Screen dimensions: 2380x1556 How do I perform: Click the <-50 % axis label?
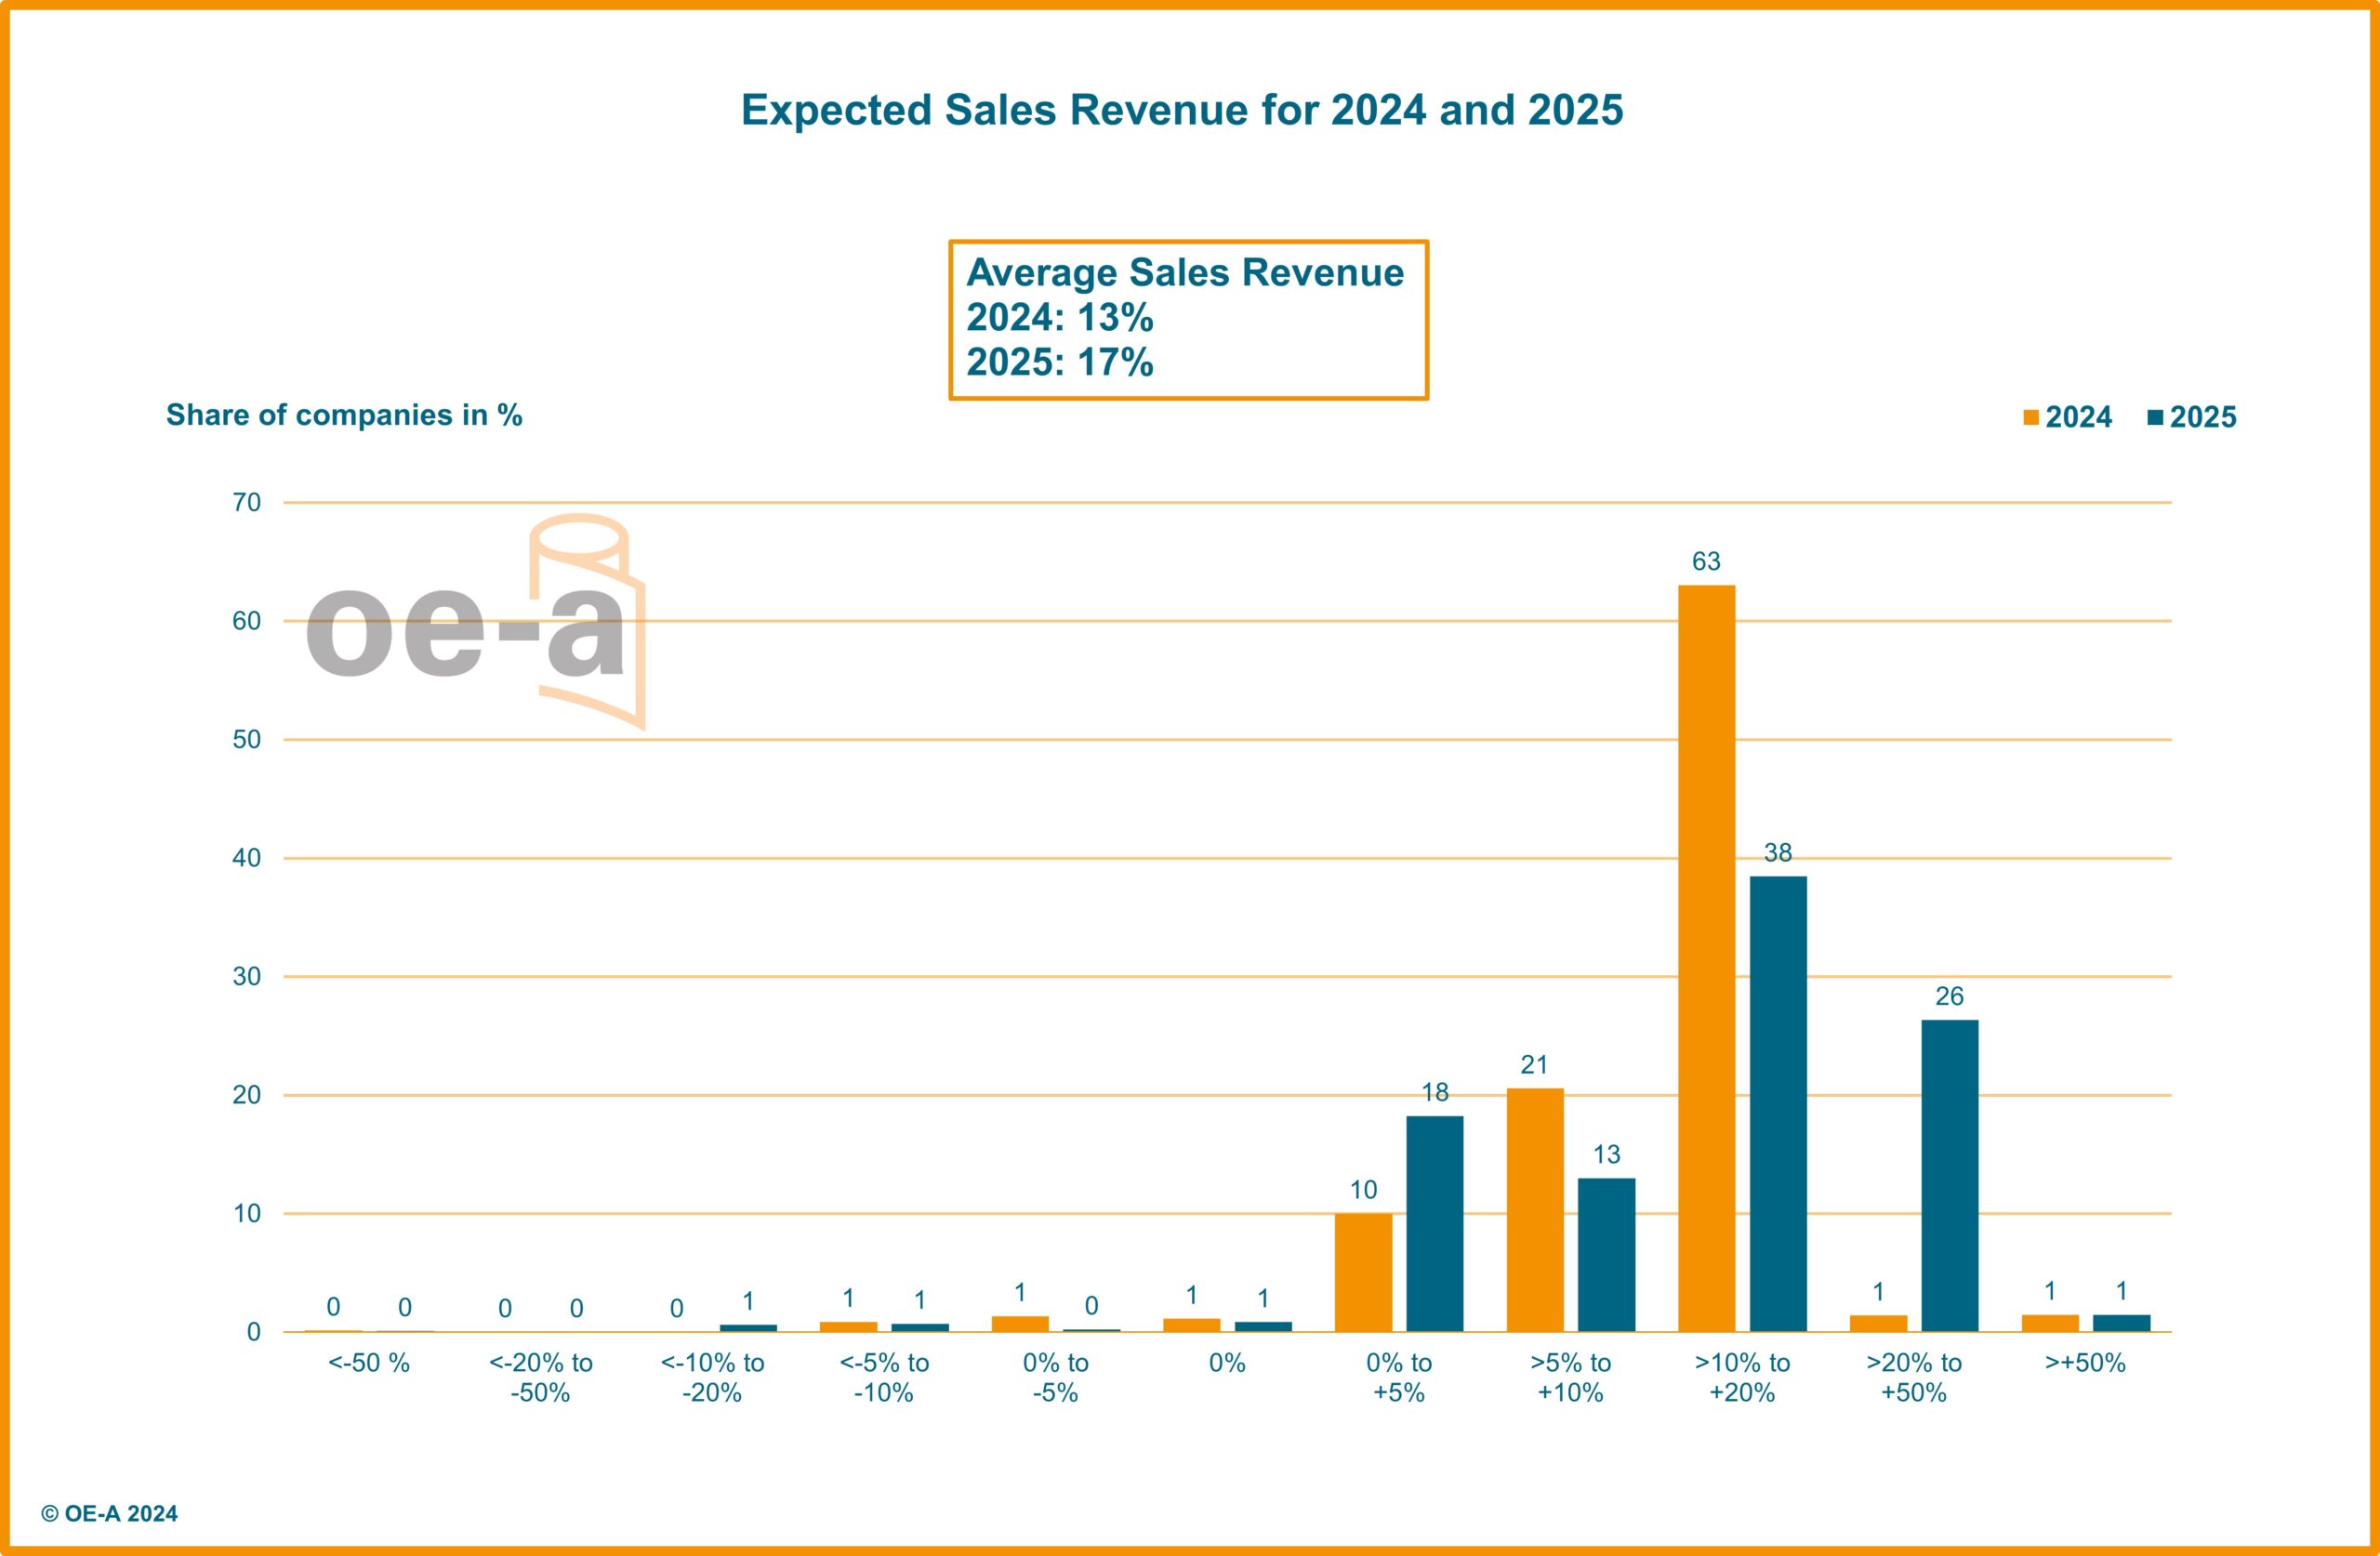tap(369, 1363)
